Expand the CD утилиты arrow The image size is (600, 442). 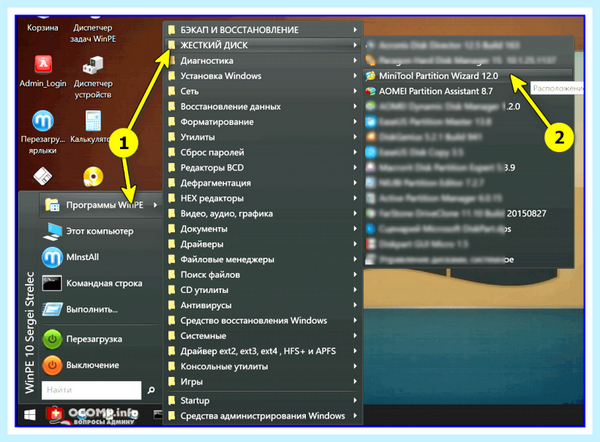(x=355, y=290)
